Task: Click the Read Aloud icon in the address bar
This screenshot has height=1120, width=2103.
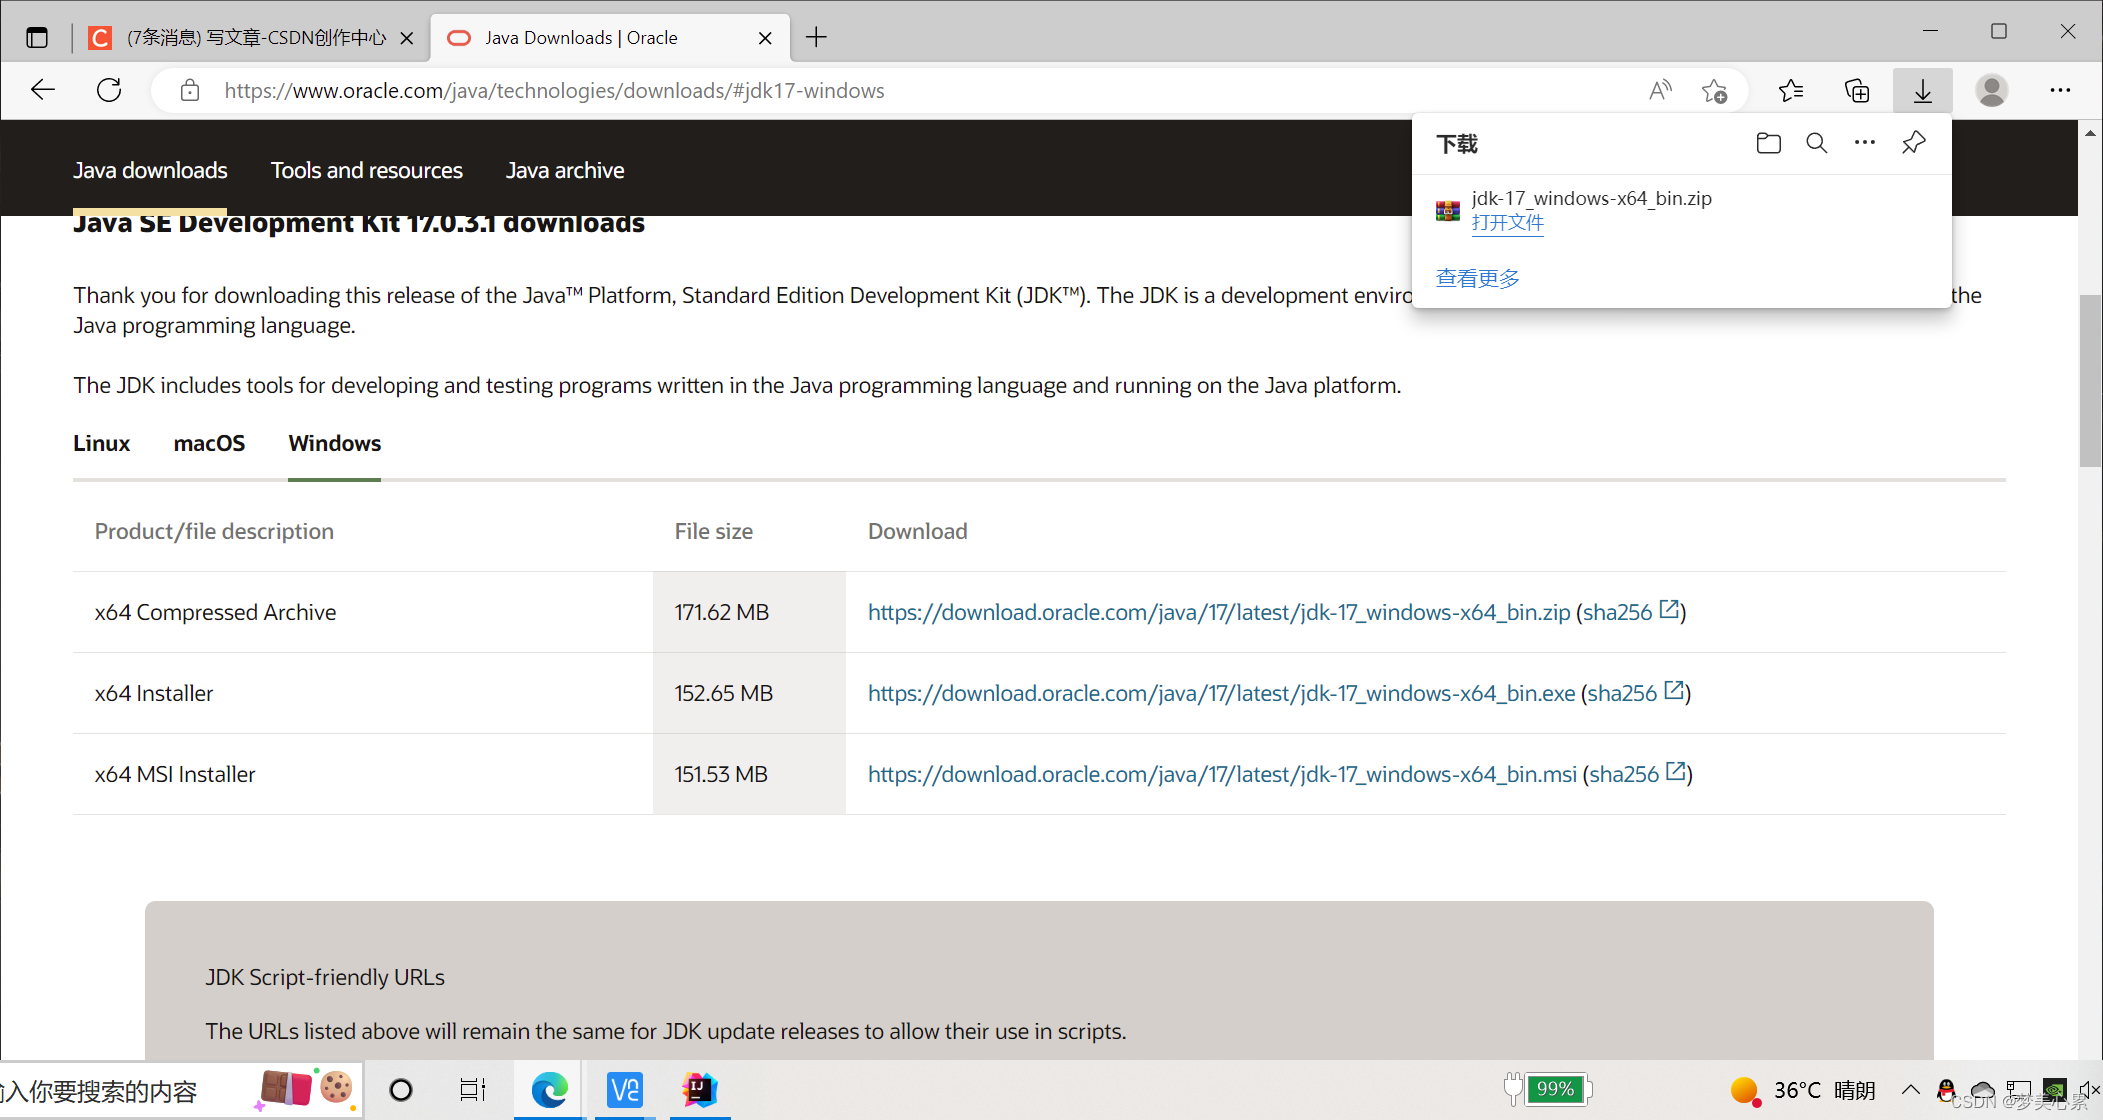Action: [1660, 91]
